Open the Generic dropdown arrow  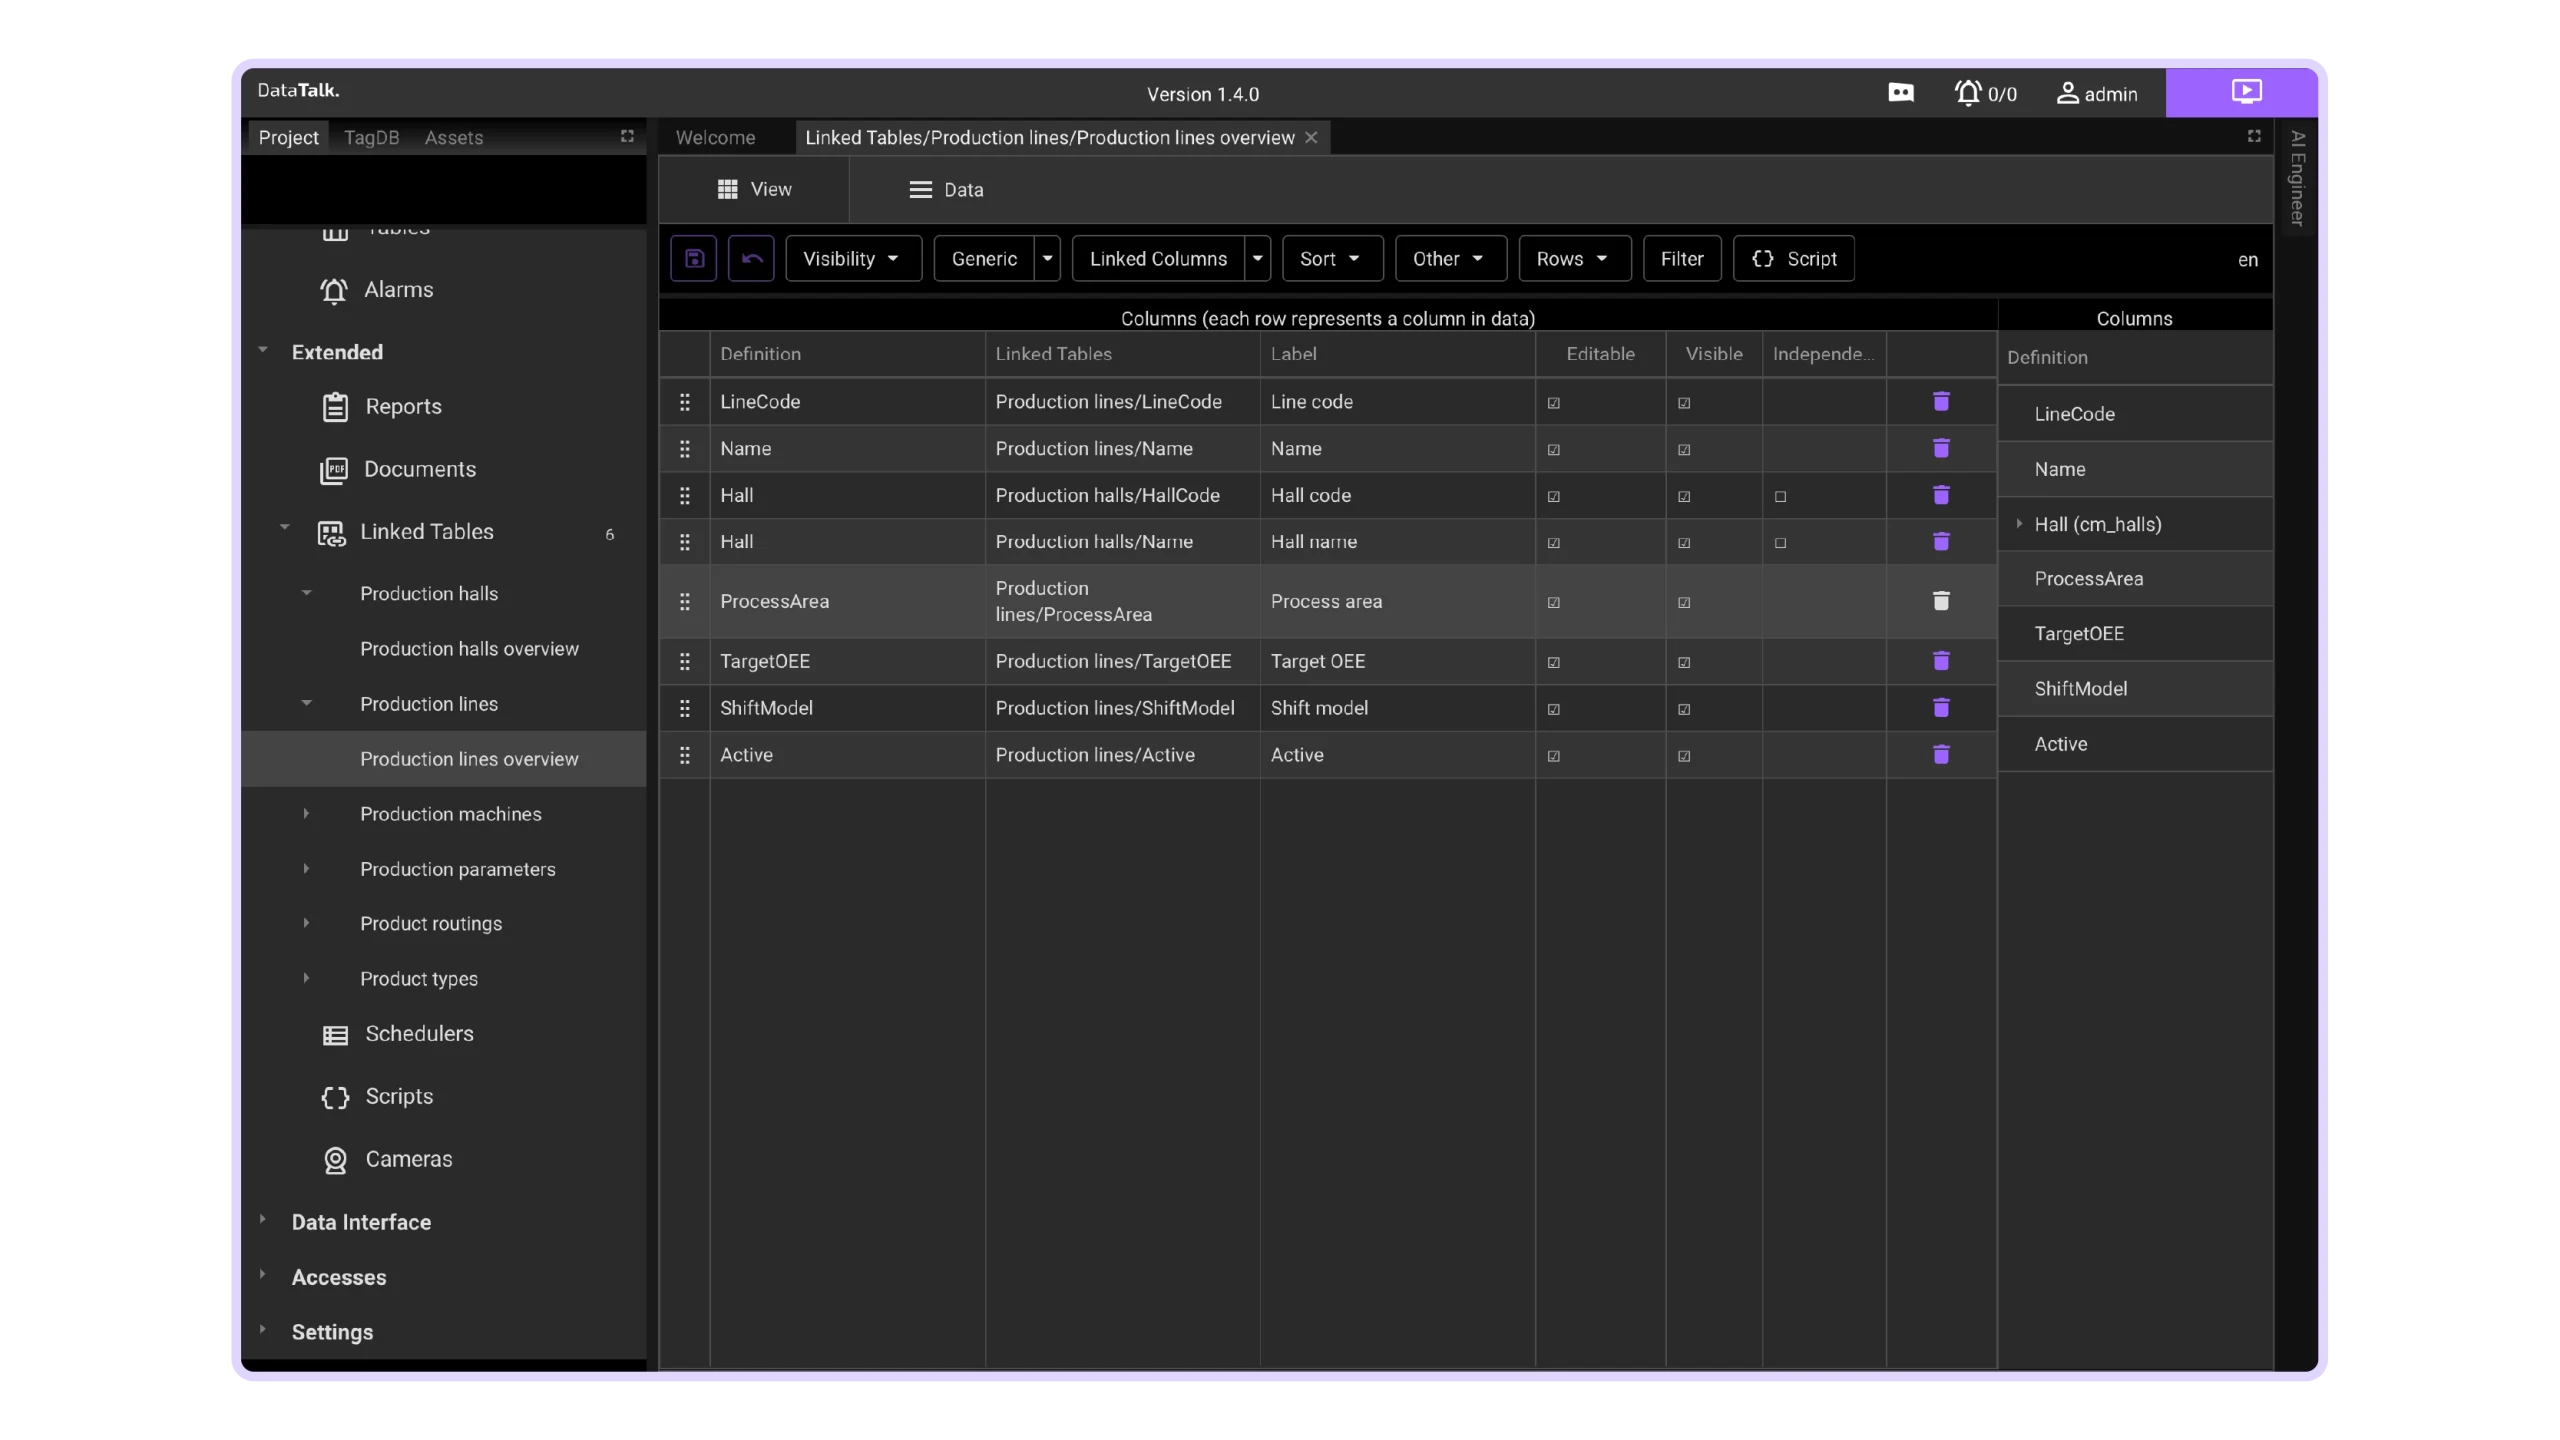pyautogui.click(x=1047, y=259)
